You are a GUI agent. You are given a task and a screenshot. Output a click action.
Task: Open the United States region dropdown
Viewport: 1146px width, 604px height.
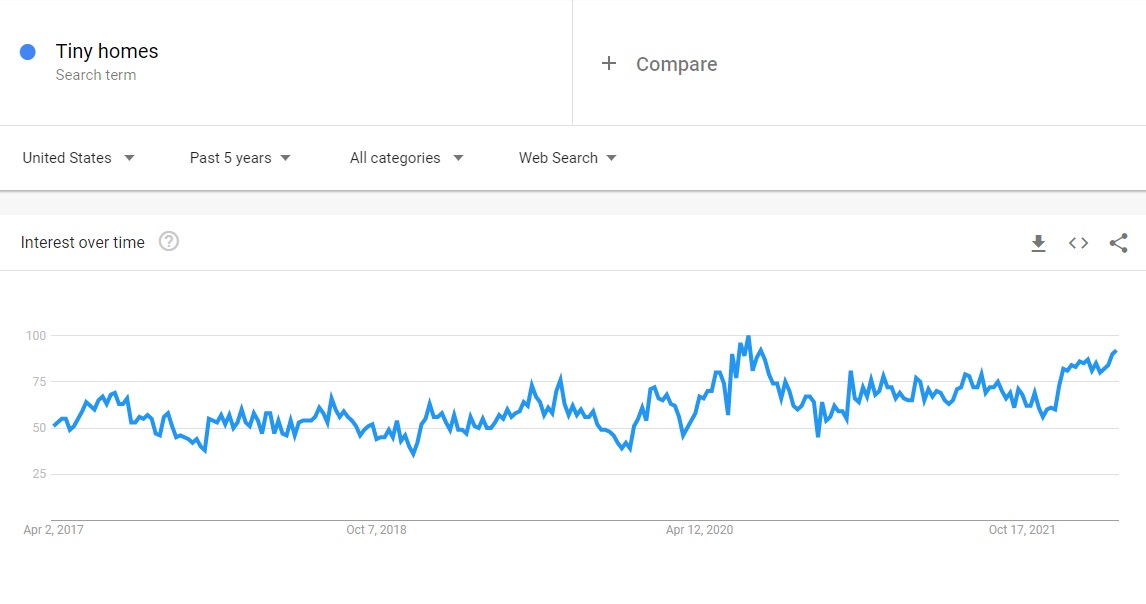(x=79, y=158)
